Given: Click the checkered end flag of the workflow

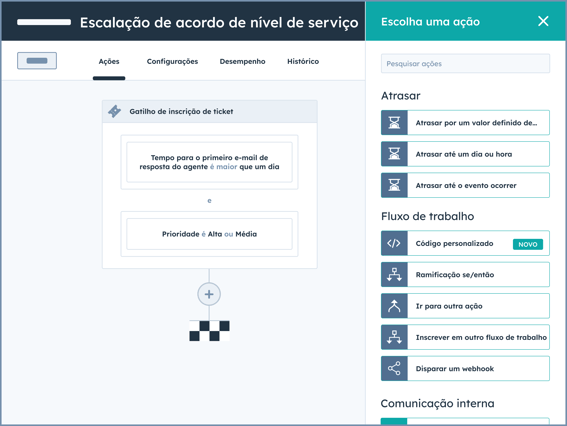Looking at the screenshot, I should [x=209, y=331].
